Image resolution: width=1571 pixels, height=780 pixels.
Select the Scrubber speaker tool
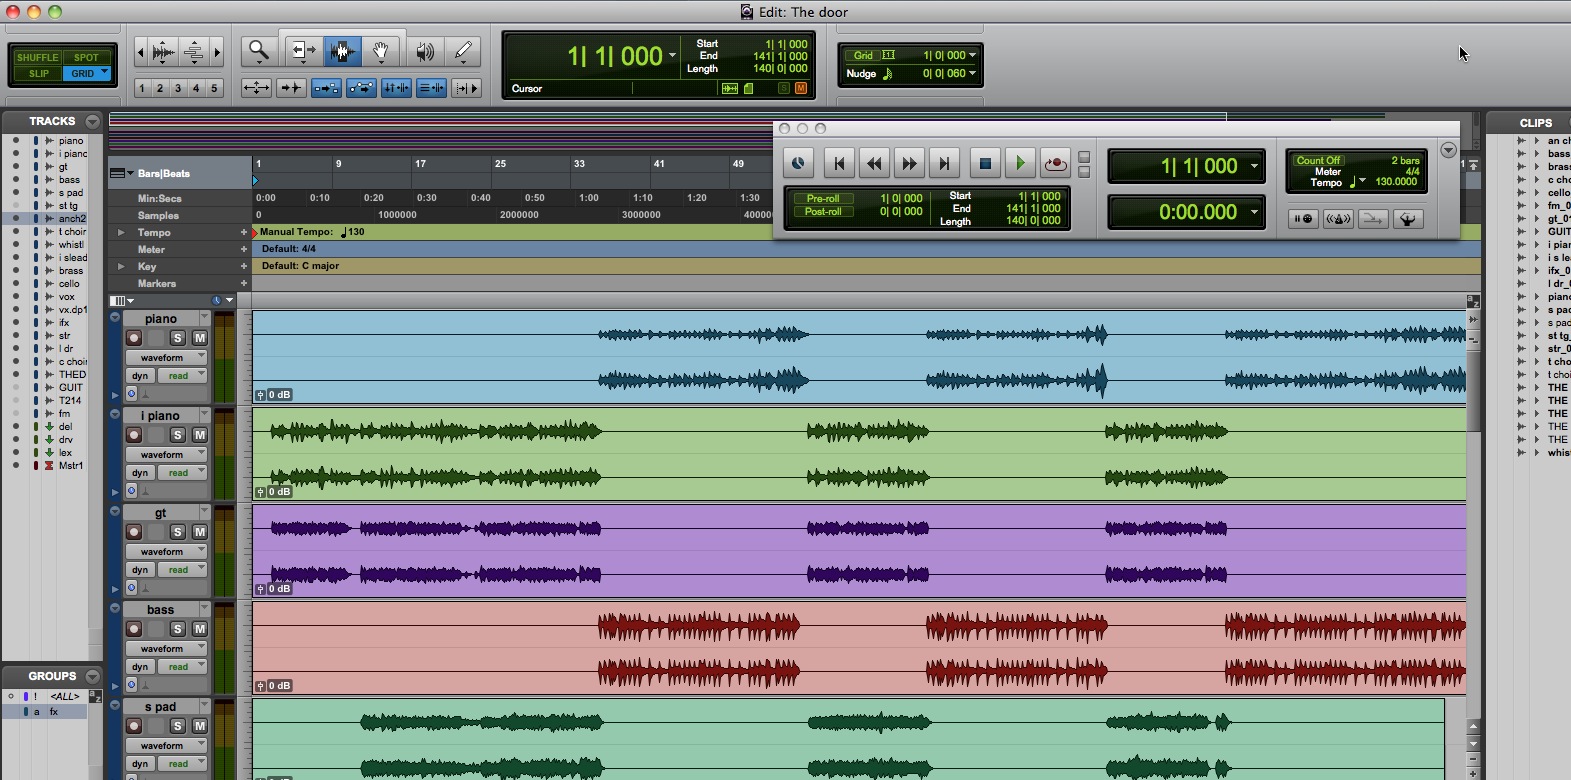425,51
